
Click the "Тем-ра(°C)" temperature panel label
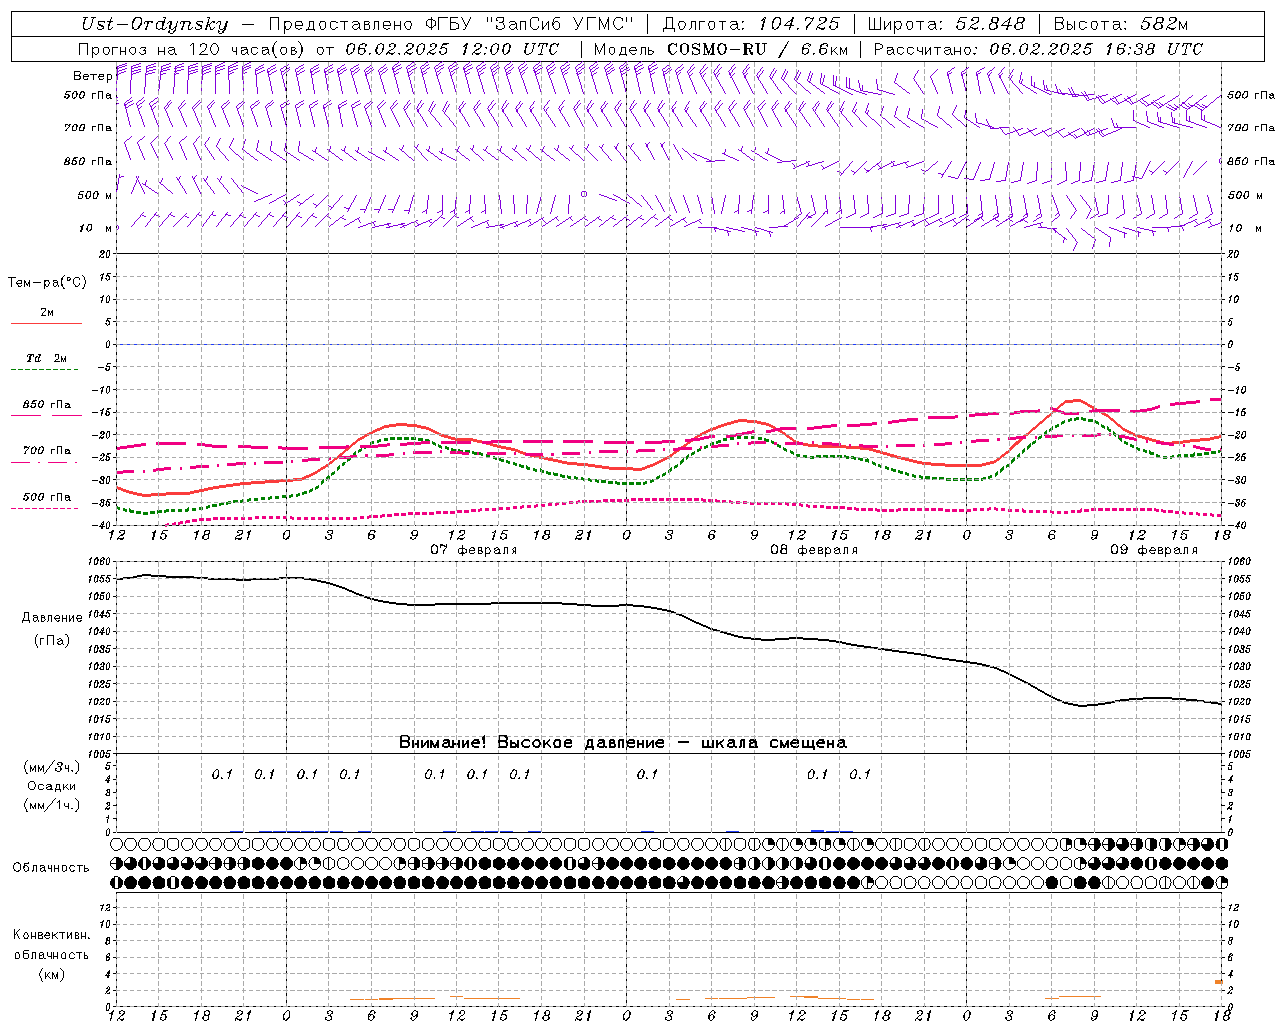[47, 282]
